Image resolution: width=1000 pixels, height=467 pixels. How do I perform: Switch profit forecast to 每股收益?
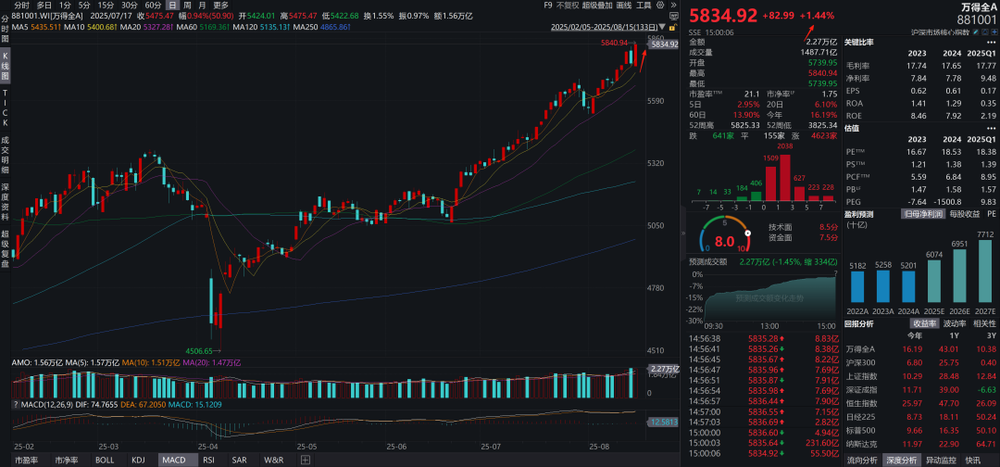(961, 213)
